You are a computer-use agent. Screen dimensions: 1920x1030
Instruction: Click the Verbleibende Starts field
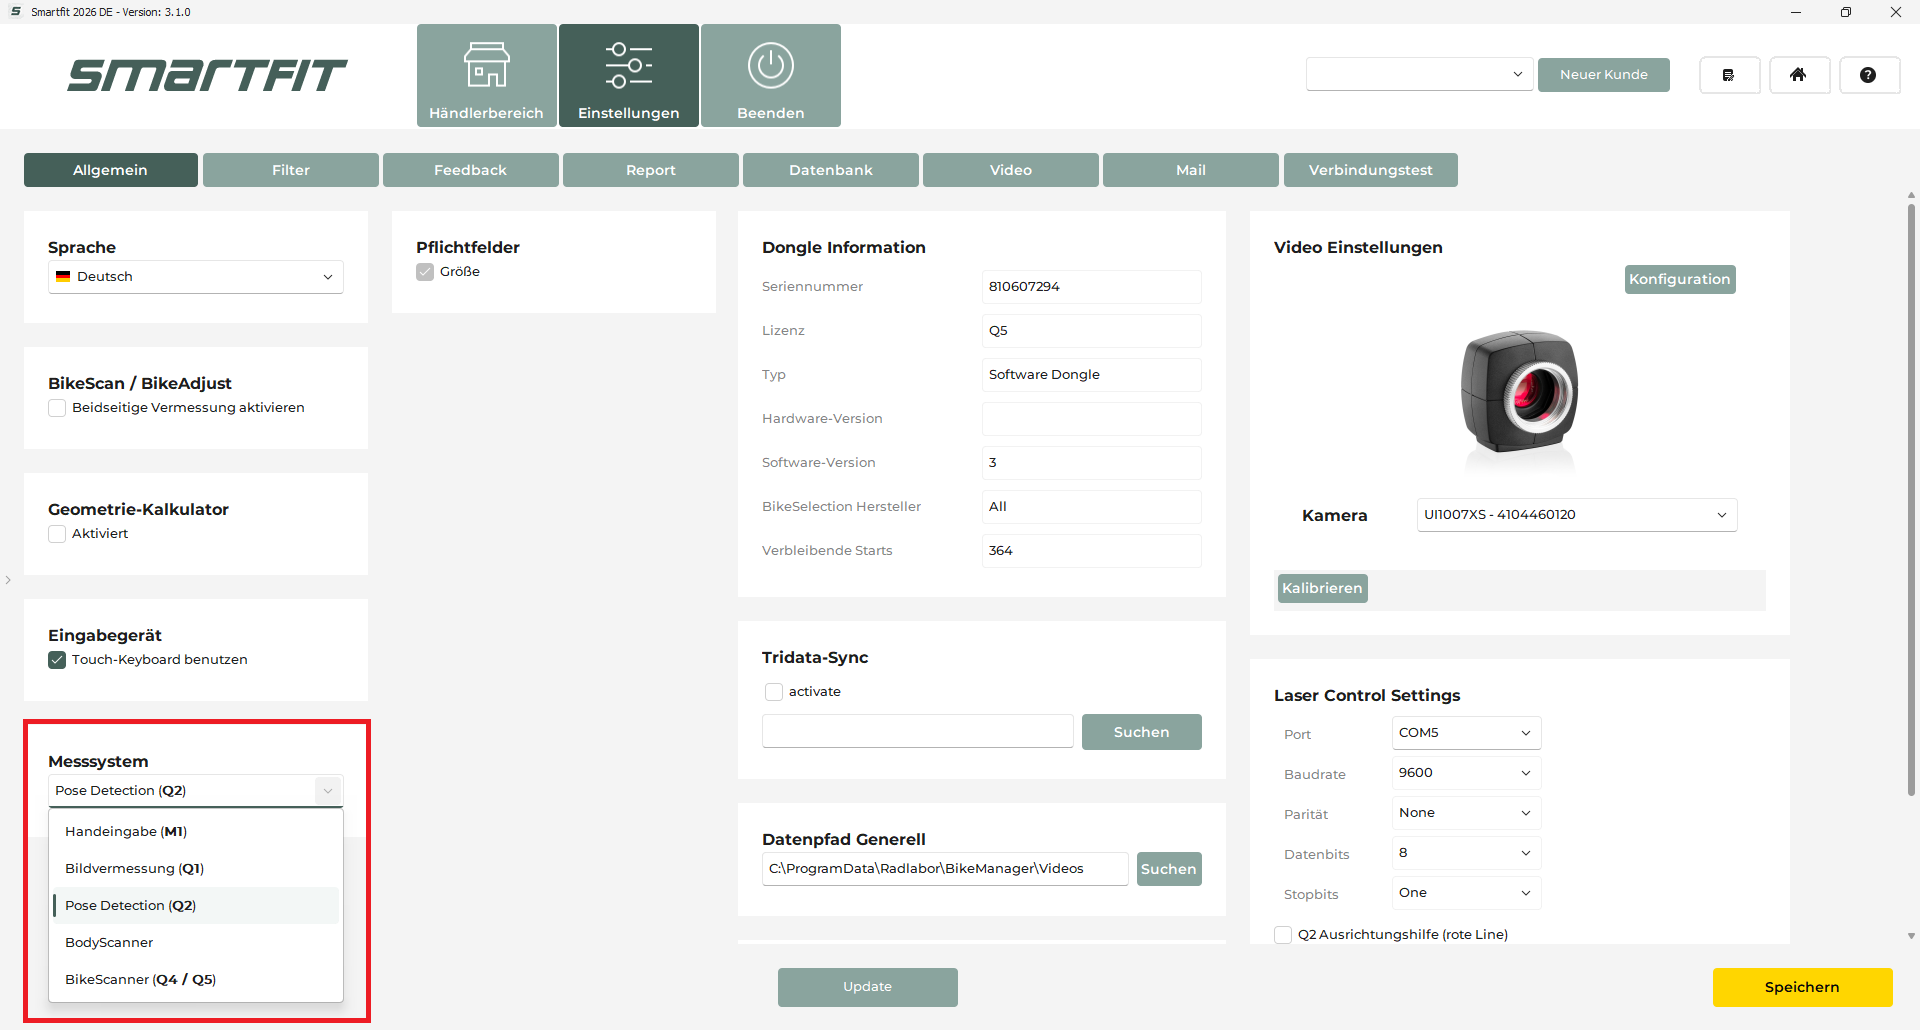pyautogui.click(x=1092, y=551)
